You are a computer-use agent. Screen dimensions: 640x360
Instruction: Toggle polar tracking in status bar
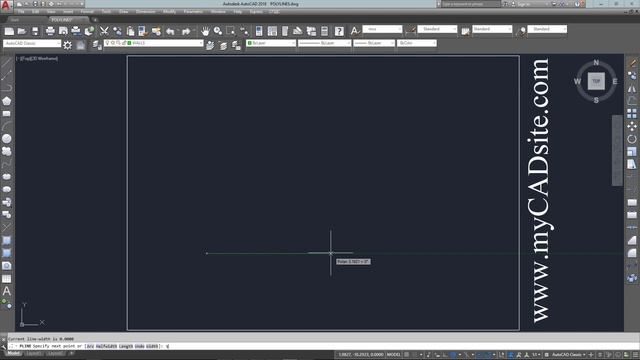pos(453,355)
